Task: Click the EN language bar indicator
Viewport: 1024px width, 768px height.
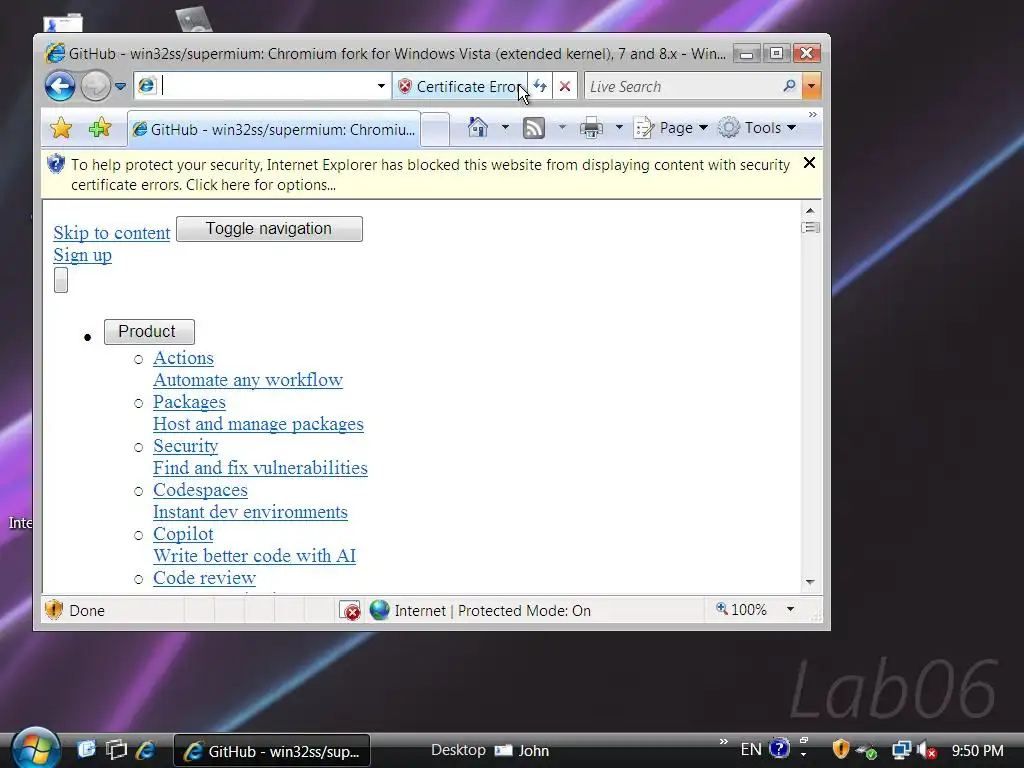Action: click(751, 750)
